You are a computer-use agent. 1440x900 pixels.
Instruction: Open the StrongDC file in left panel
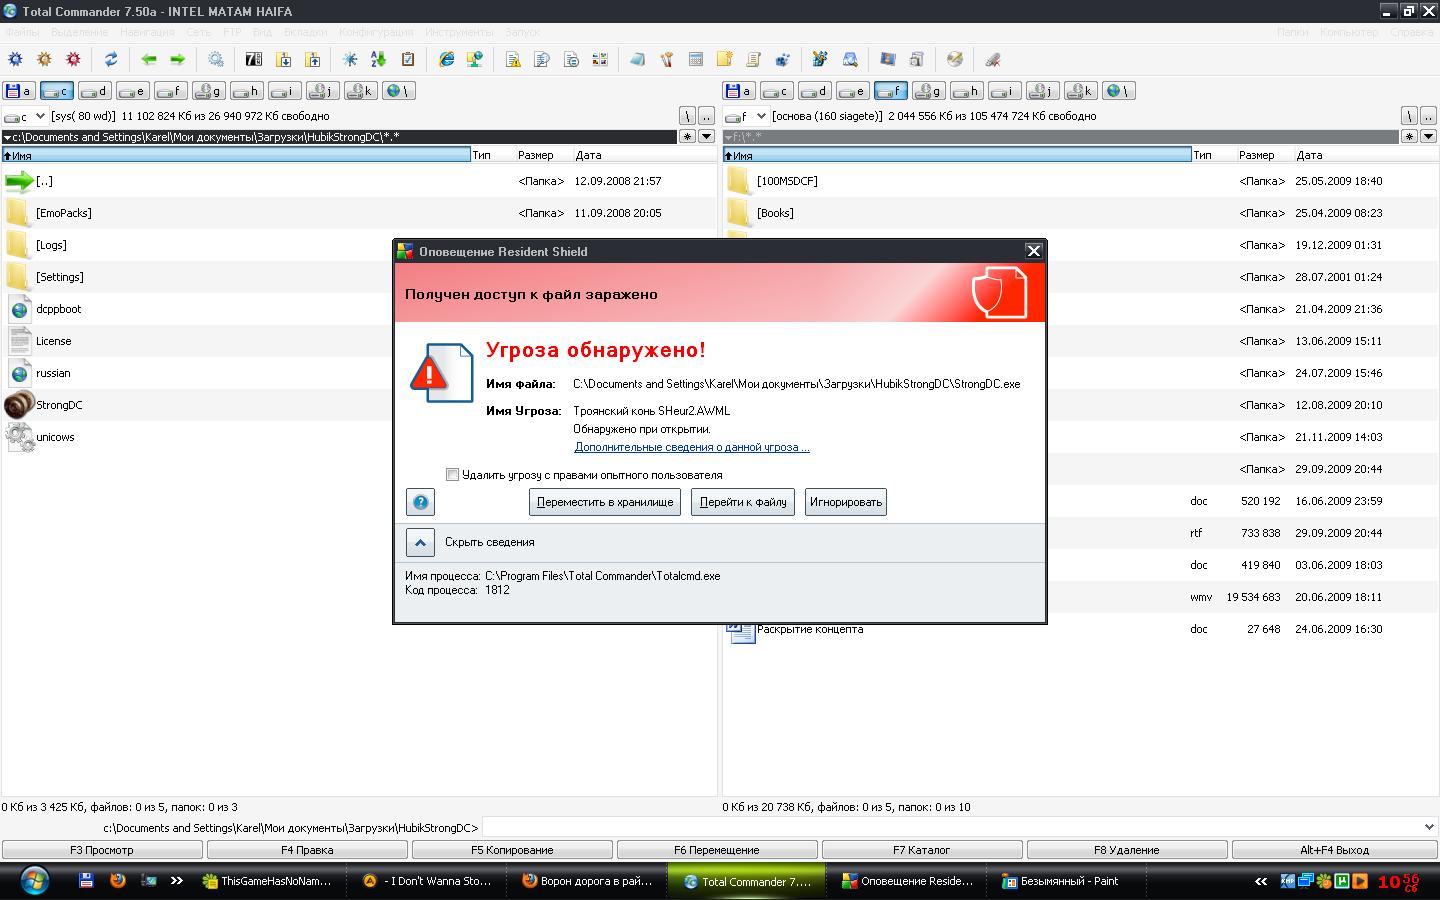click(x=59, y=405)
